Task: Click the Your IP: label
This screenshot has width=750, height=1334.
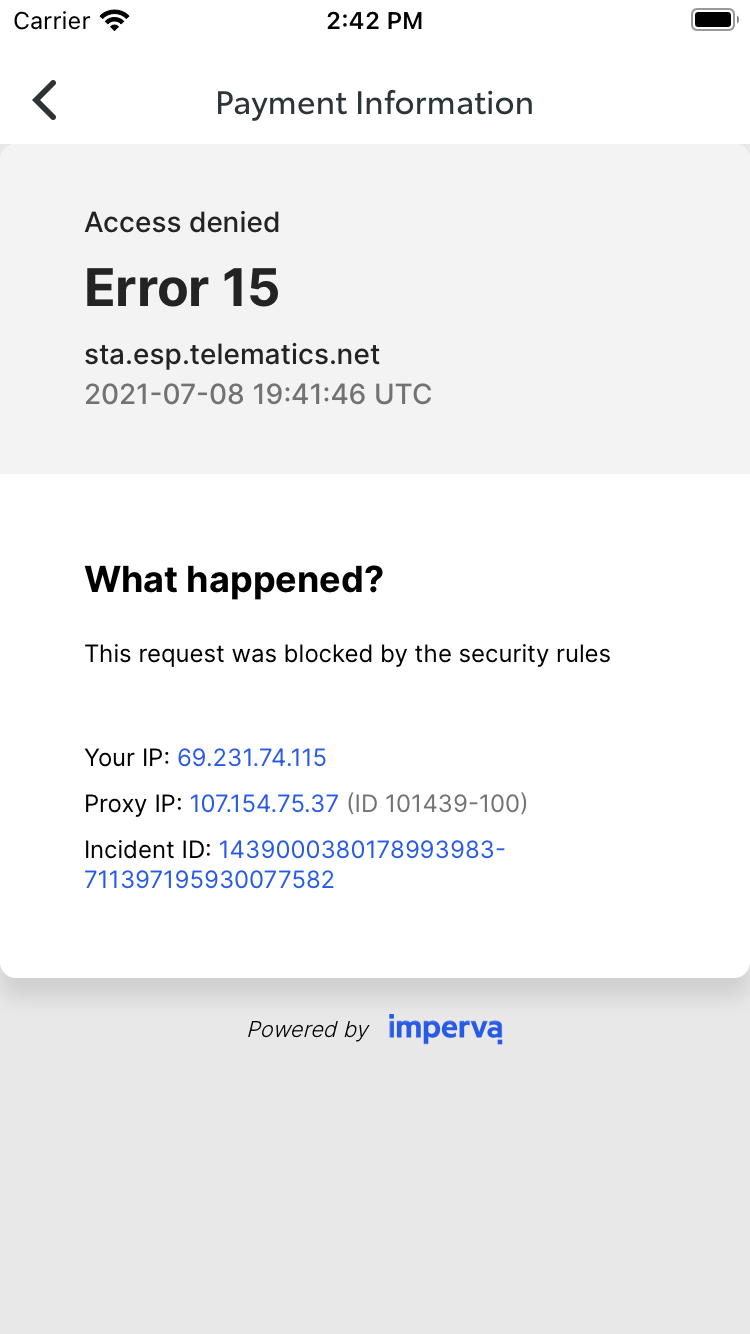Action: pyautogui.click(x=128, y=758)
